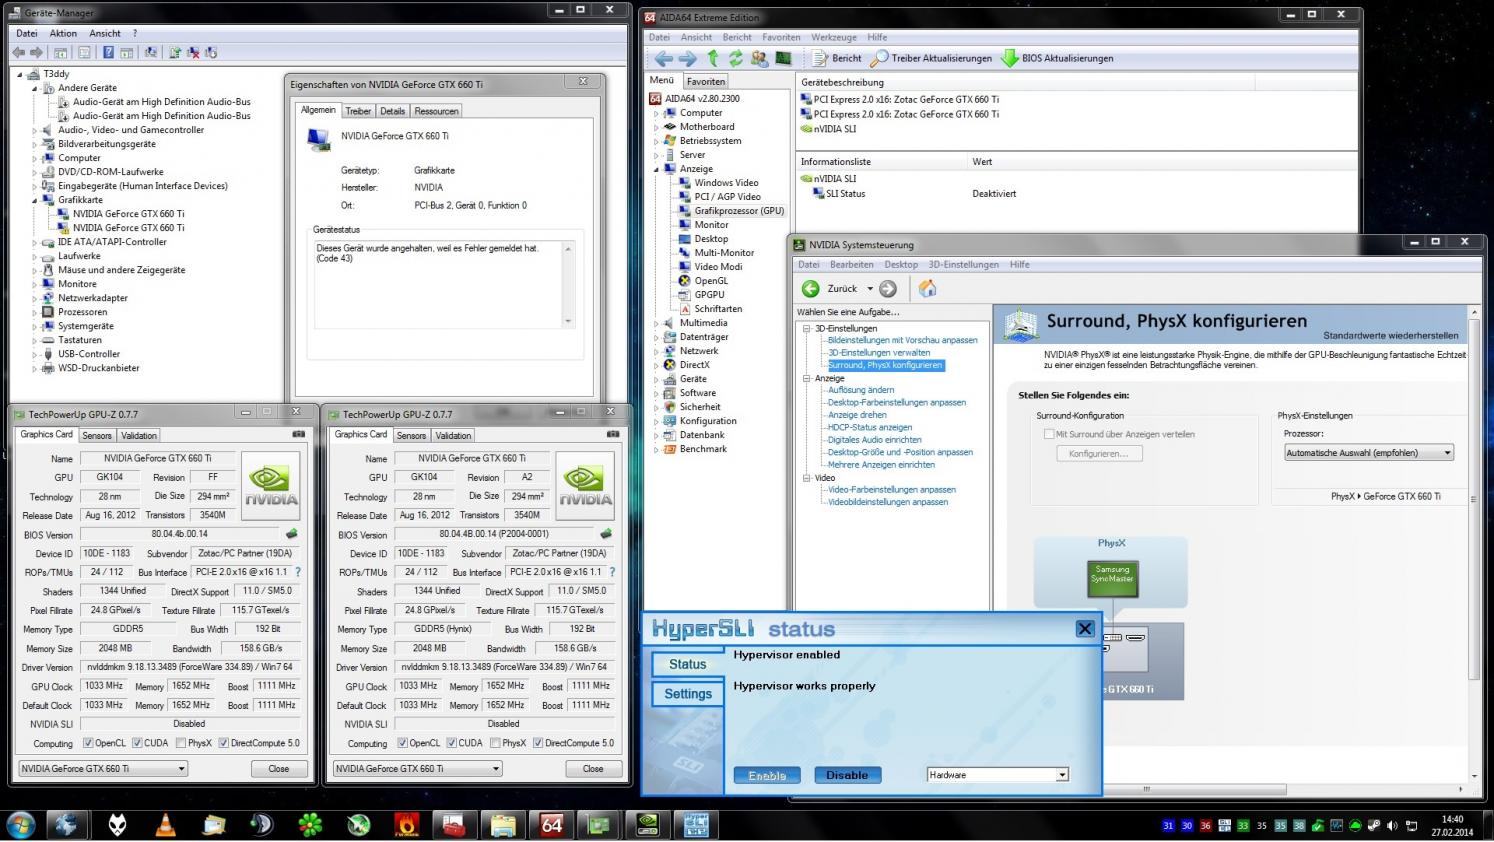The width and height of the screenshot is (1494, 842).
Task: Click AIDA64 forward arrow toolbar icon
Action: coord(687,58)
